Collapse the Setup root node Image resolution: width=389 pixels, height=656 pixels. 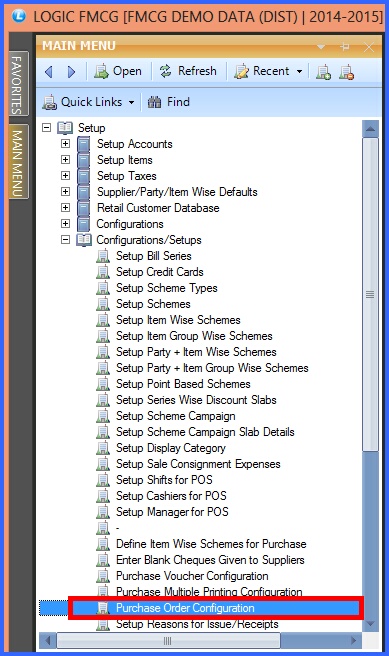pos(46,128)
